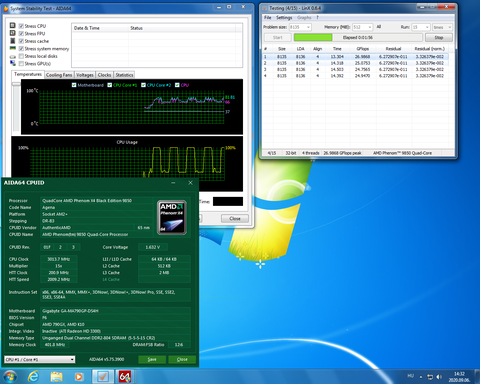Open the Run count dropdown
Screen dimensions: 480x384
[421, 27]
